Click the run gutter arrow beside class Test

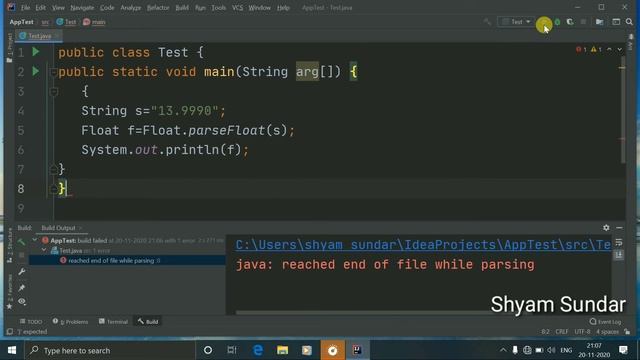click(36, 52)
